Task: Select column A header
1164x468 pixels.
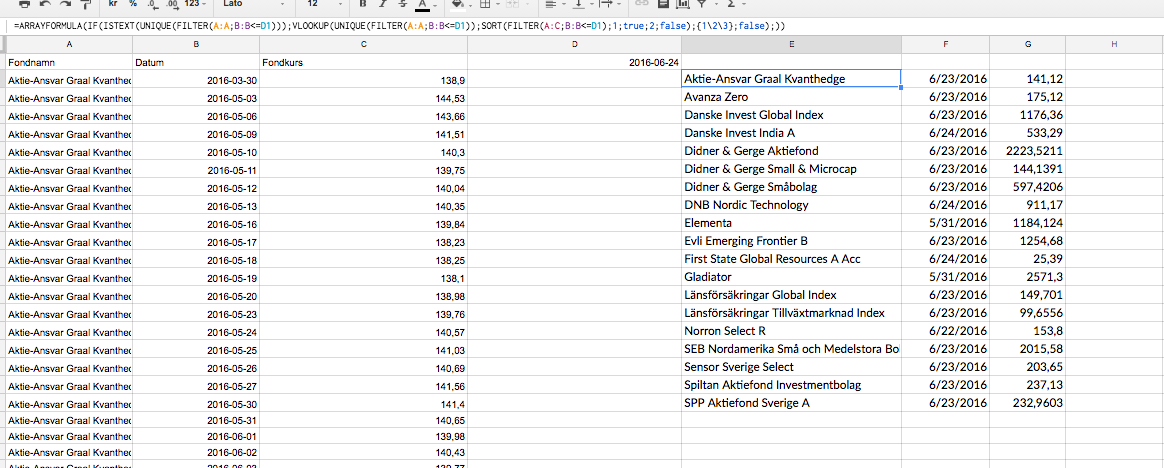Action: (x=69, y=45)
